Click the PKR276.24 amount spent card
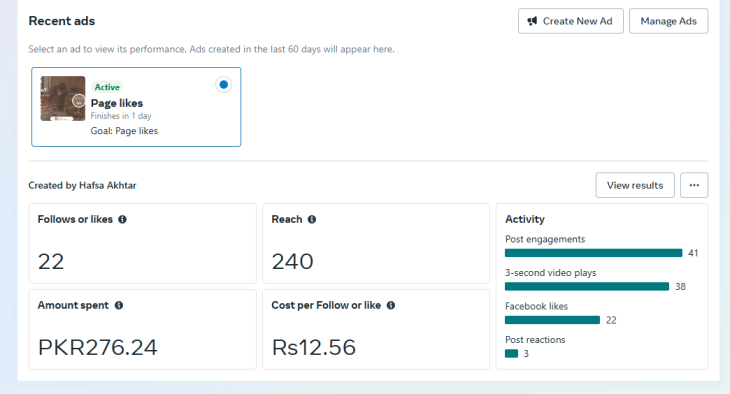730x394 pixels. pos(142,330)
